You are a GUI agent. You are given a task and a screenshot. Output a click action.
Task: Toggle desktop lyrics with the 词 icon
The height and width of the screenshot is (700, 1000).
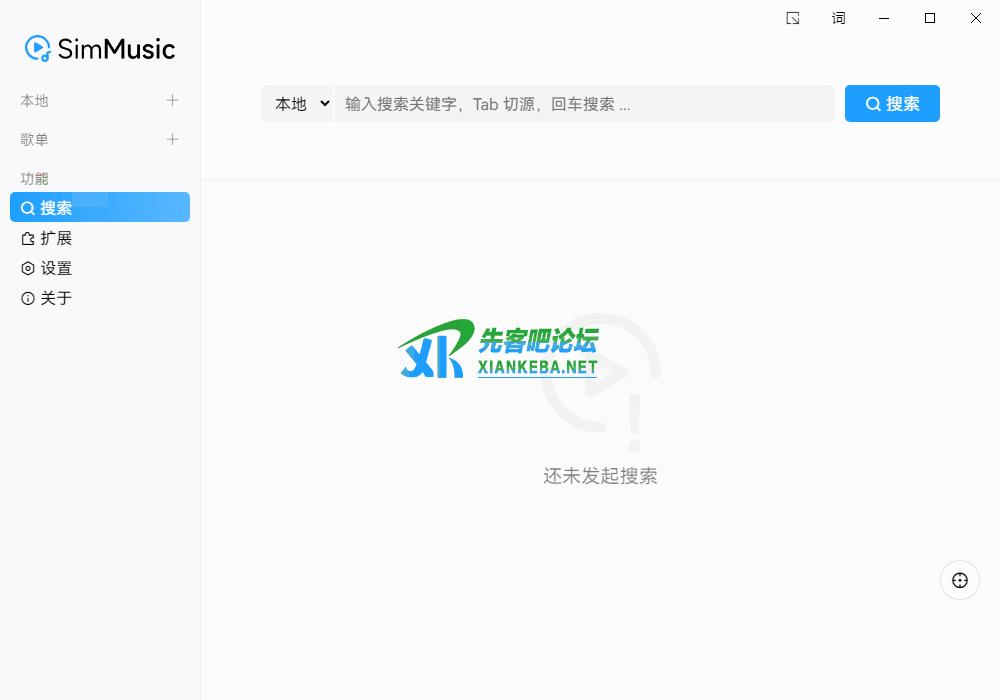(839, 18)
